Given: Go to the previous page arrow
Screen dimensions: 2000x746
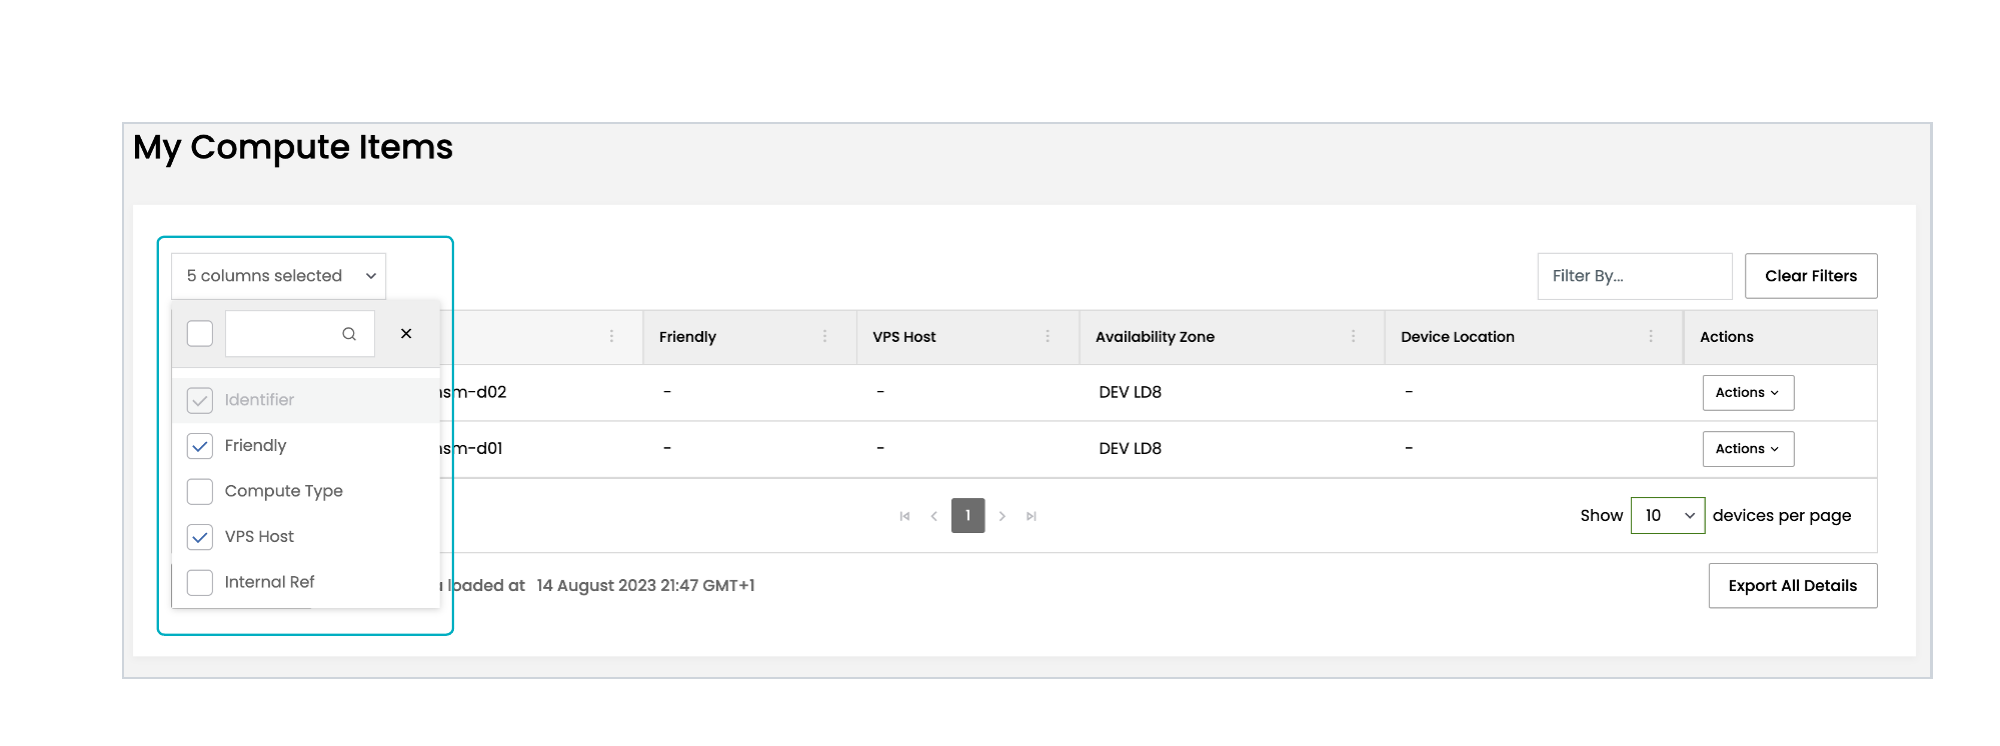Looking at the screenshot, I should tap(934, 516).
